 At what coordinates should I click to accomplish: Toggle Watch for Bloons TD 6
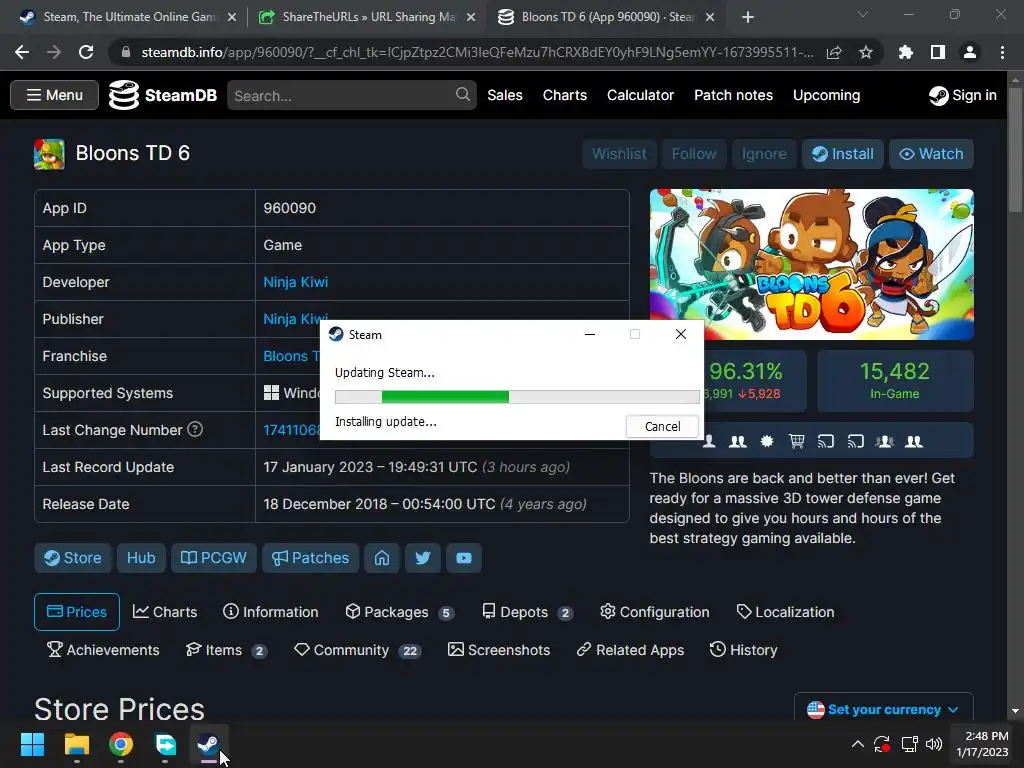point(931,154)
